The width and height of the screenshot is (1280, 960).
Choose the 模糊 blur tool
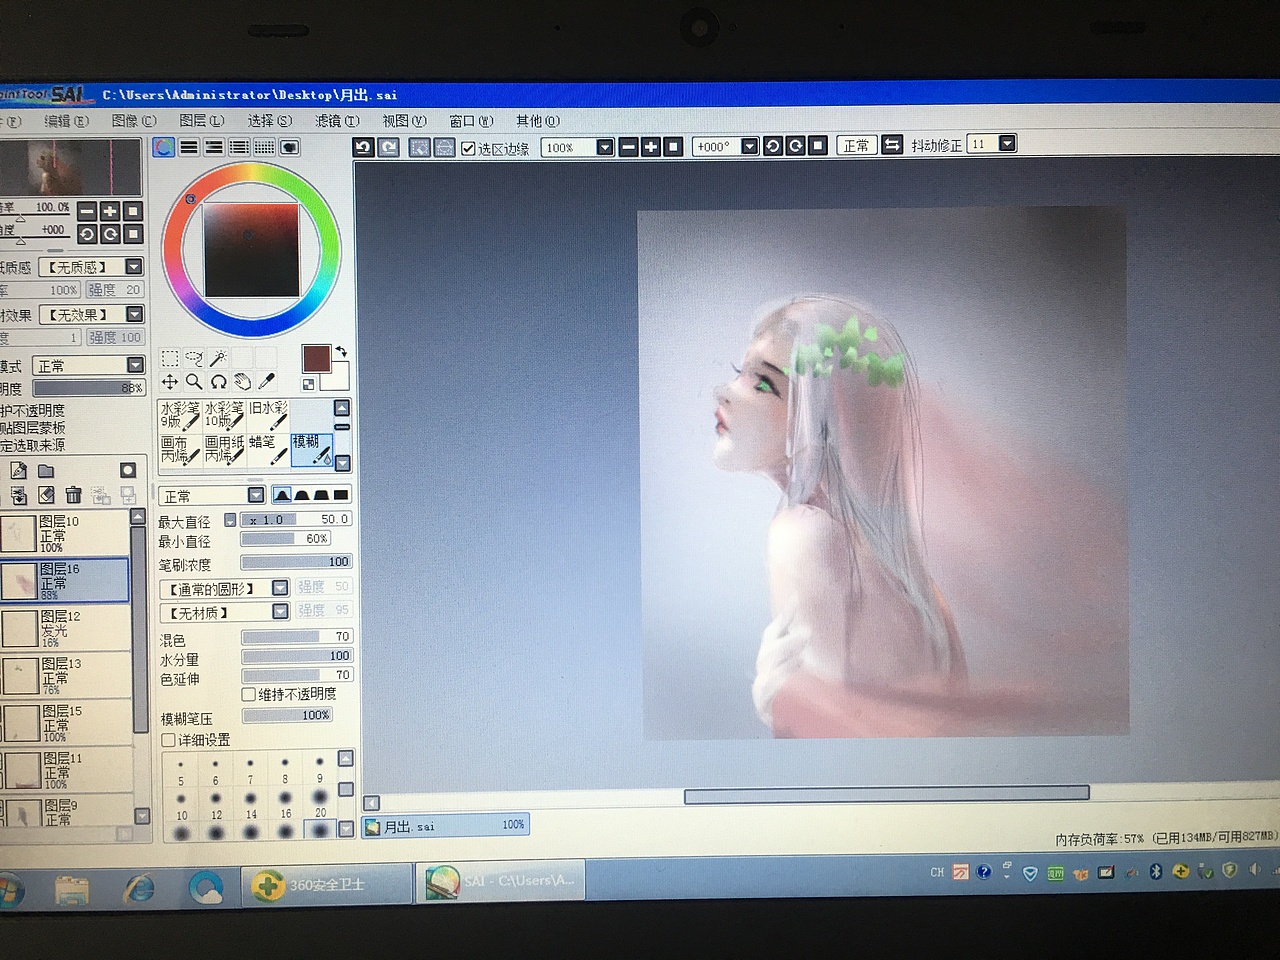click(x=311, y=449)
